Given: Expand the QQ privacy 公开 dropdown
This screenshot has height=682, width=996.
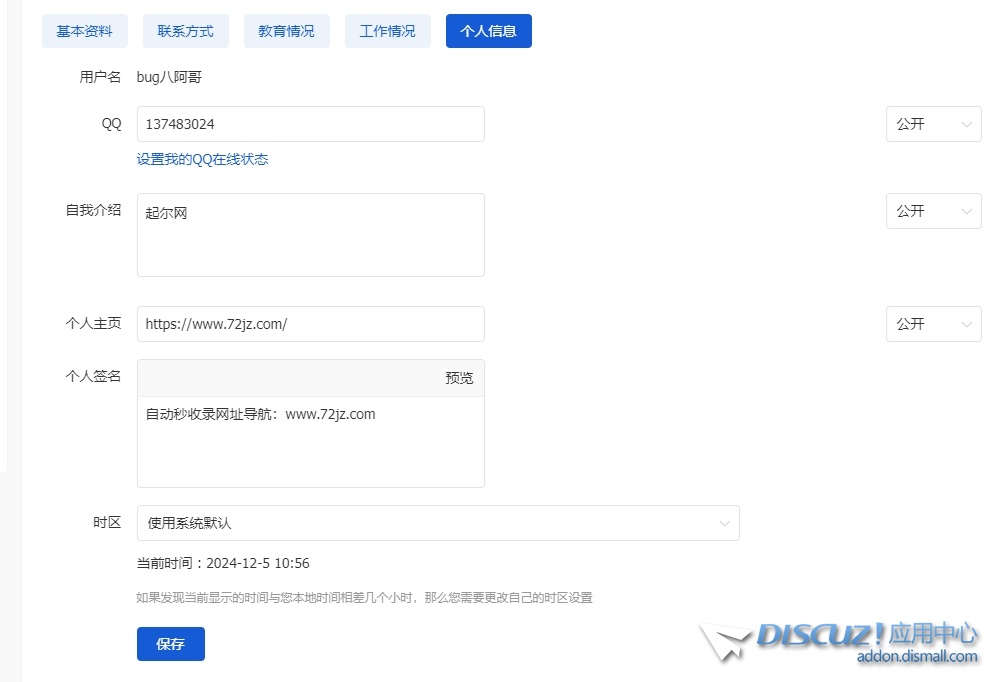Looking at the screenshot, I should (933, 124).
